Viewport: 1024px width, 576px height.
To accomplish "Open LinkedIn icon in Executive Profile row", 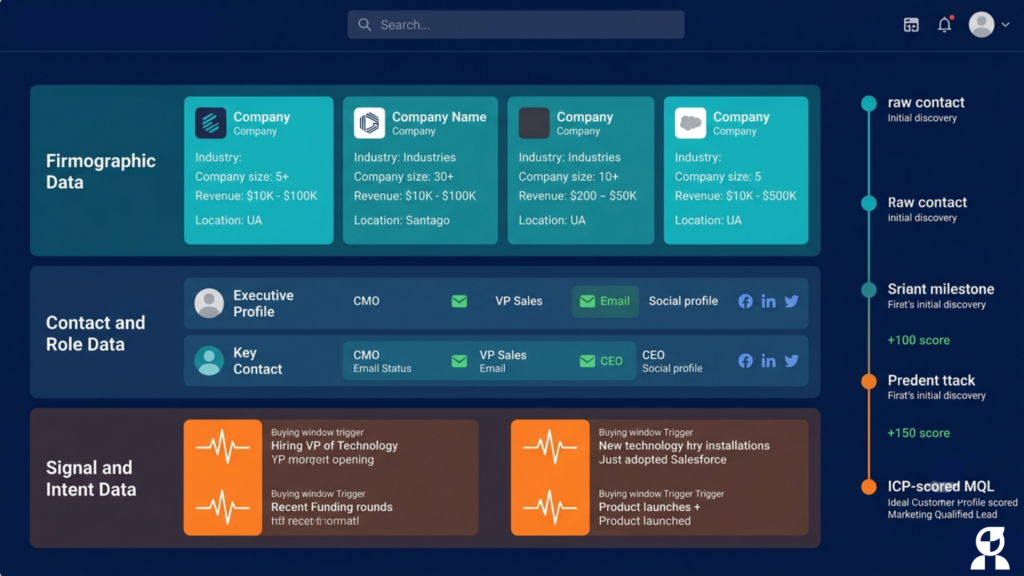I will [x=768, y=301].
